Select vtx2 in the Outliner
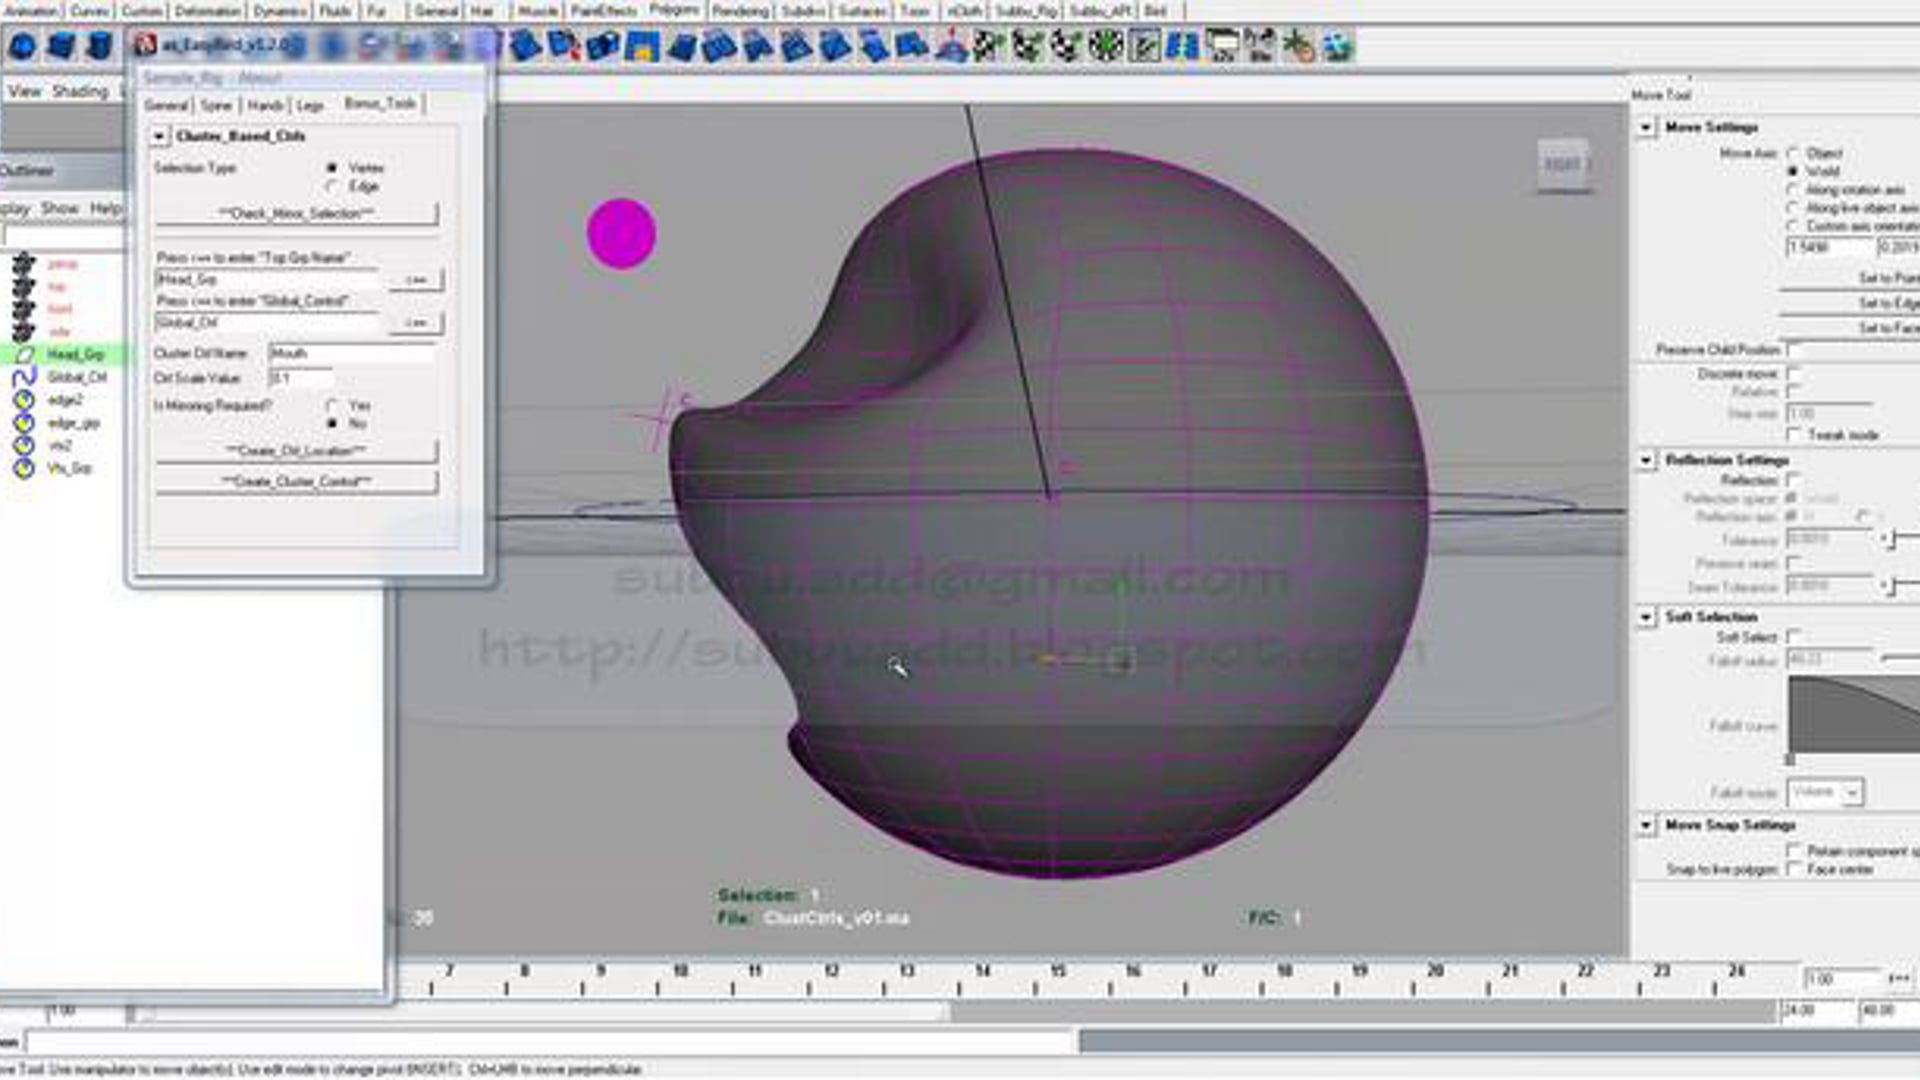Screen dimensions: 1920x1080 pos(60,445)
